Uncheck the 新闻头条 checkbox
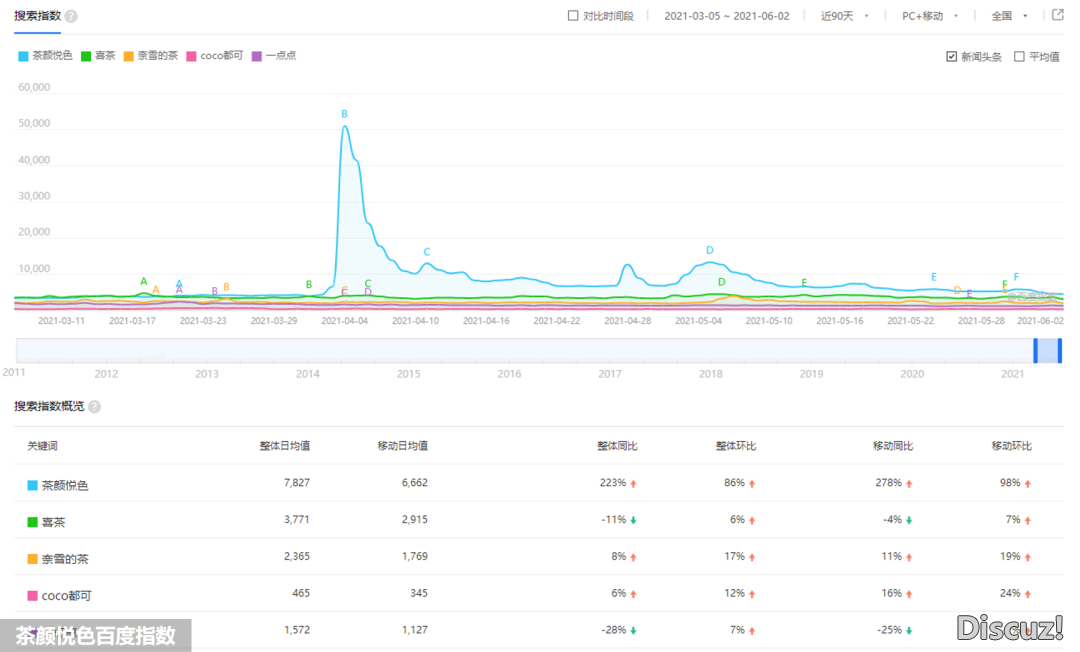 click(951, 56)
